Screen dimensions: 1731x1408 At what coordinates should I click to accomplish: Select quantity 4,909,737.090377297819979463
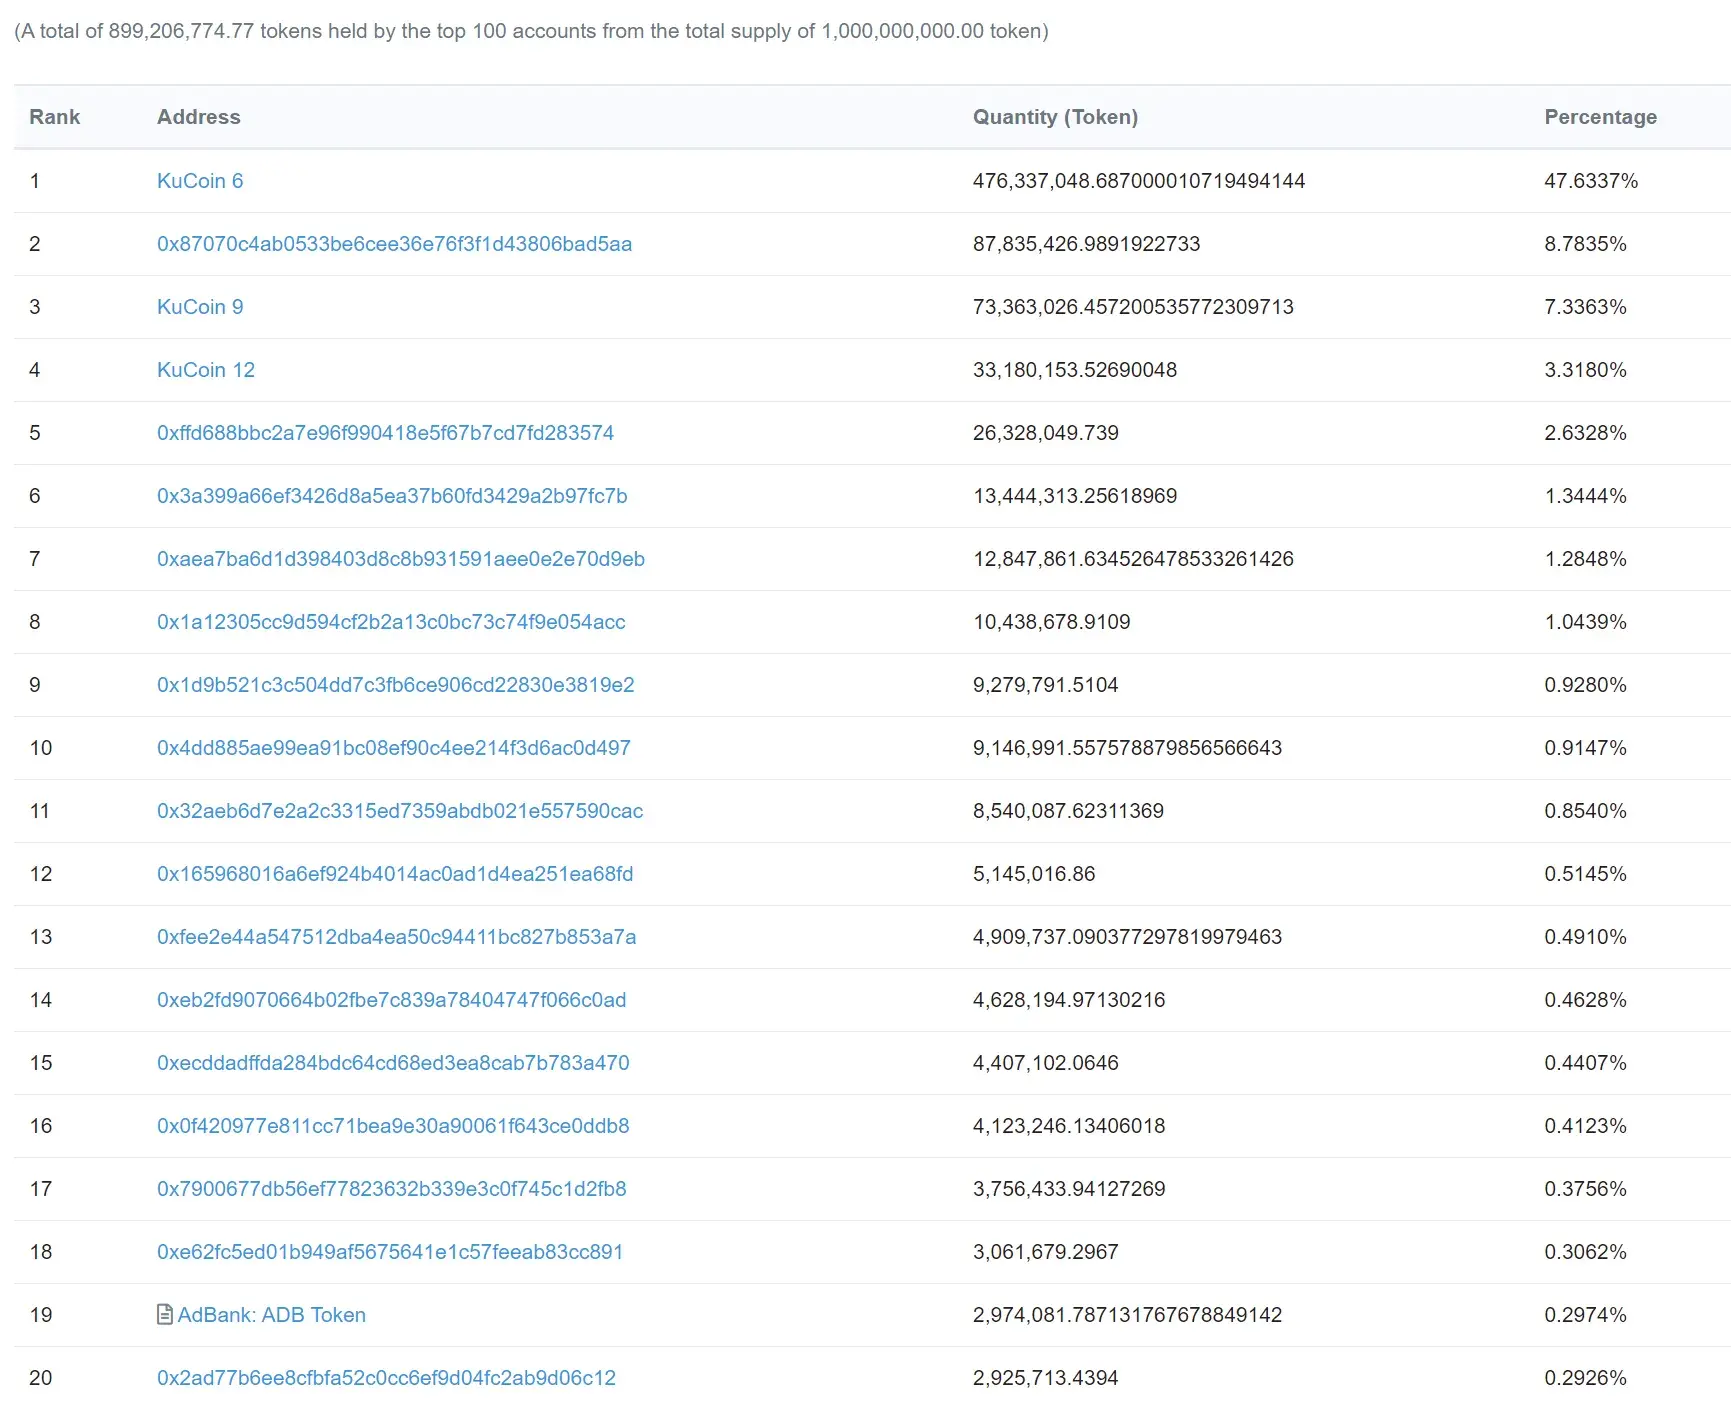(x=1127, y=937)
